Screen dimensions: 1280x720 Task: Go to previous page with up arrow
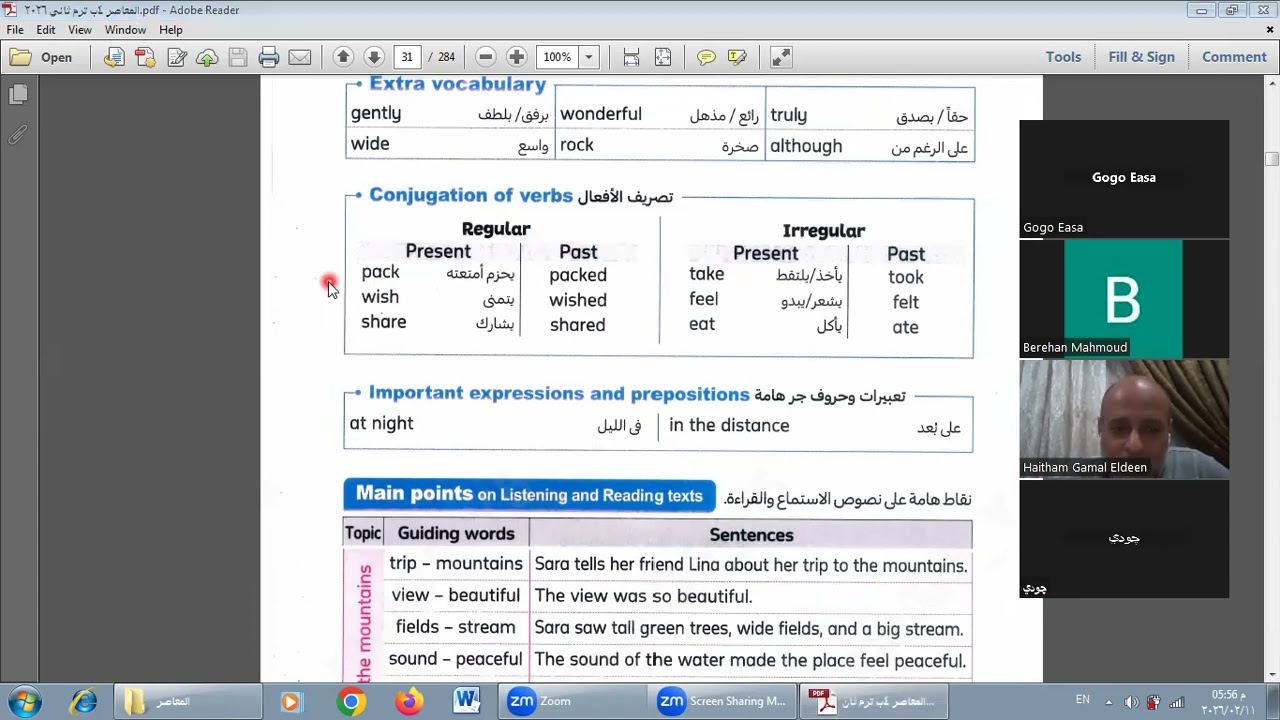(343, 57)
